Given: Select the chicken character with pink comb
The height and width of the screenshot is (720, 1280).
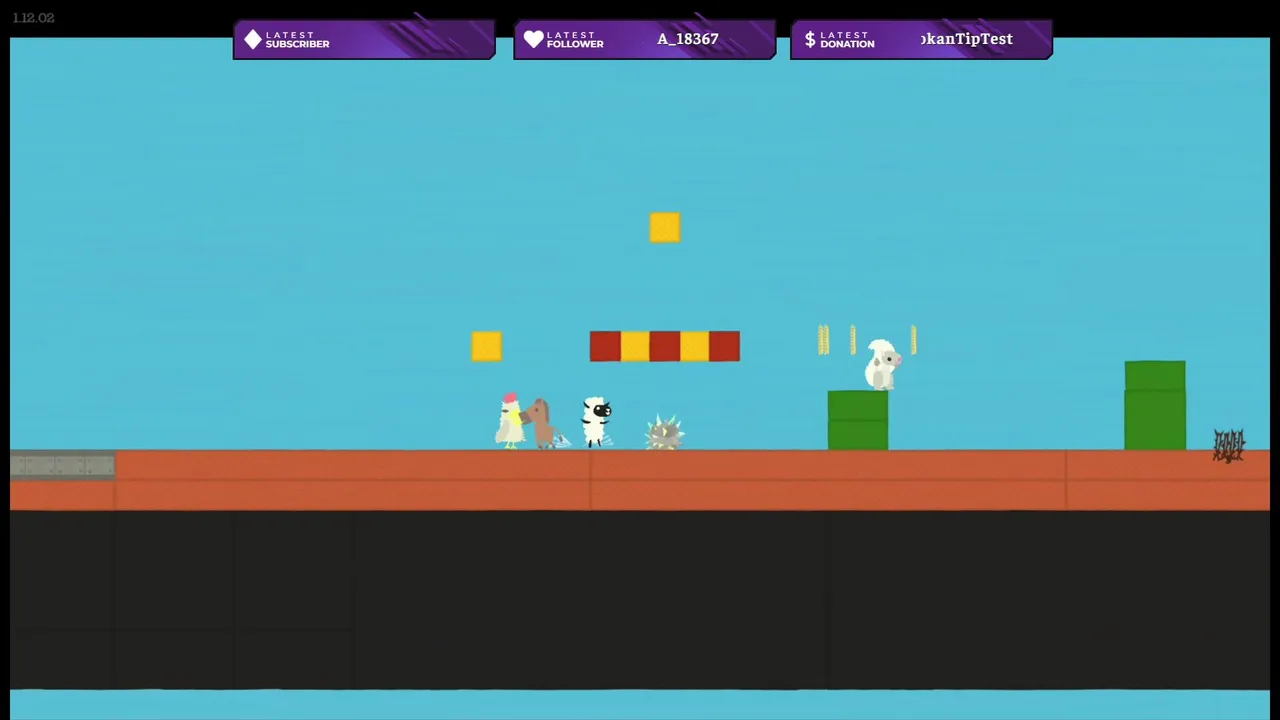Looking at the screenshot, I should 509,420.
